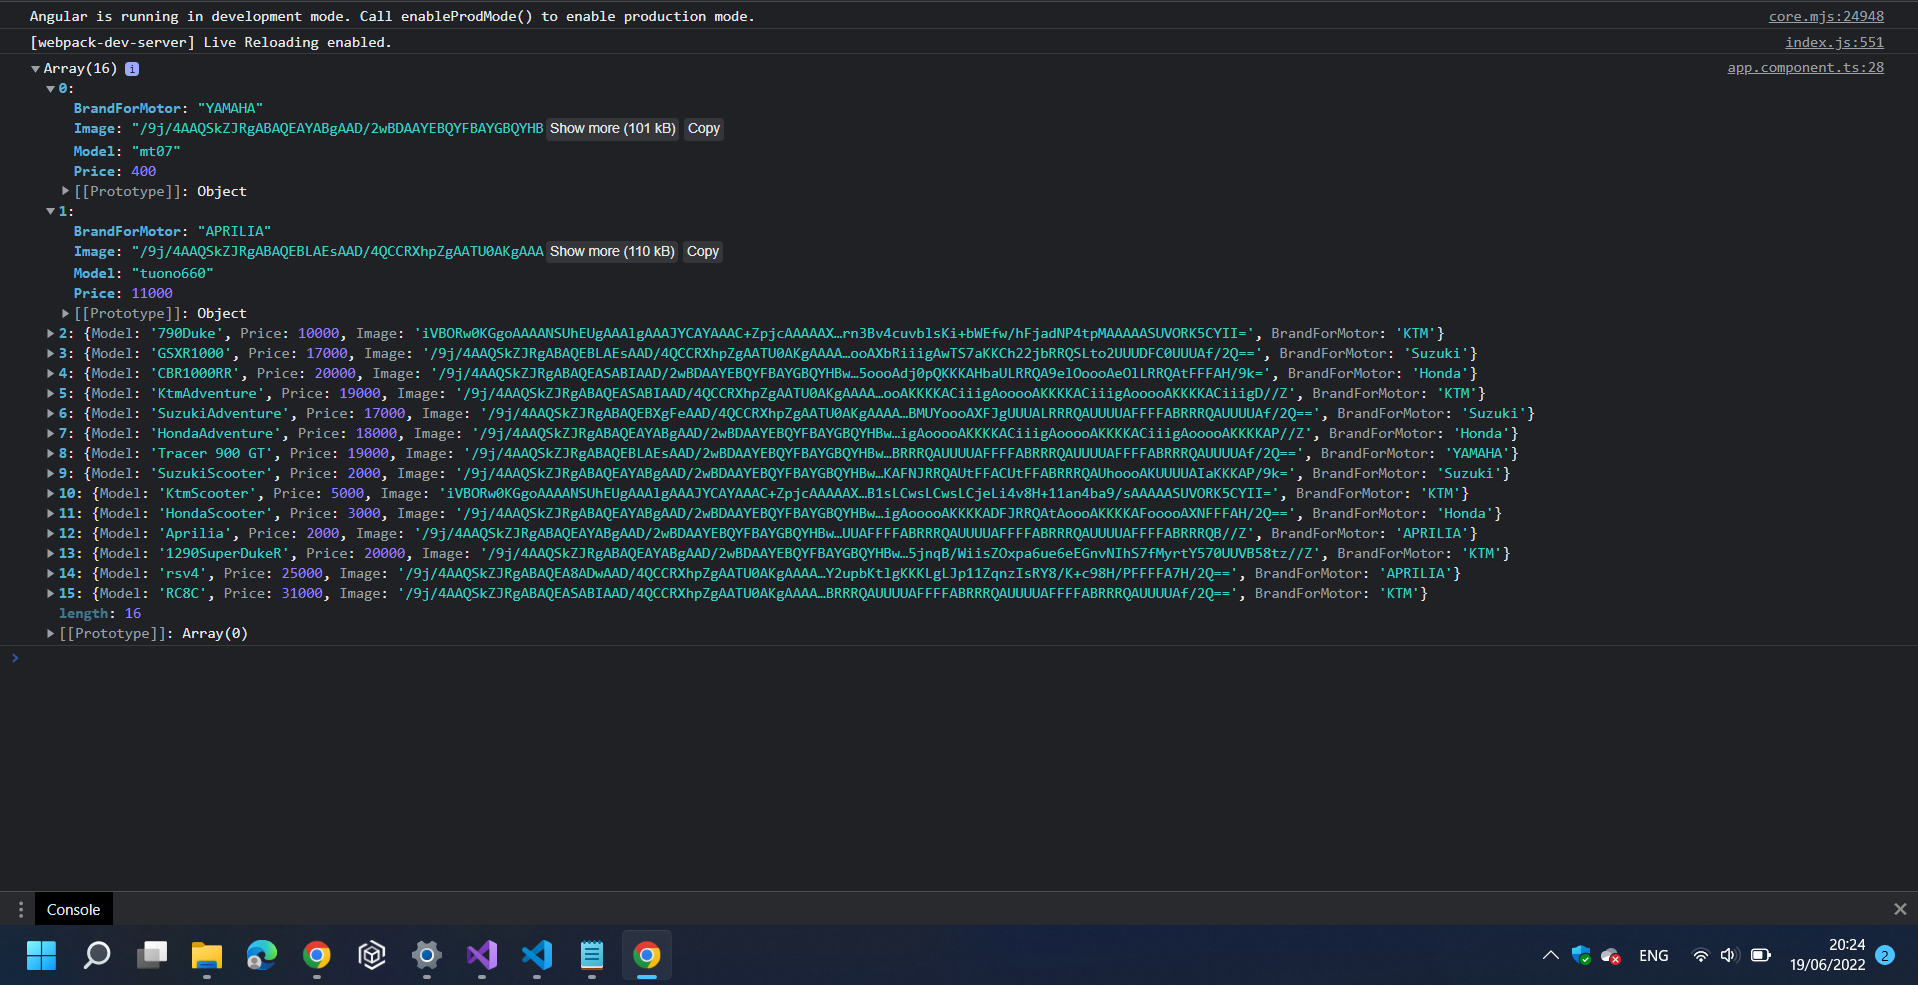Copy the YAMAHA image string
Screen dimensions: 1918x985
[704, 129]
